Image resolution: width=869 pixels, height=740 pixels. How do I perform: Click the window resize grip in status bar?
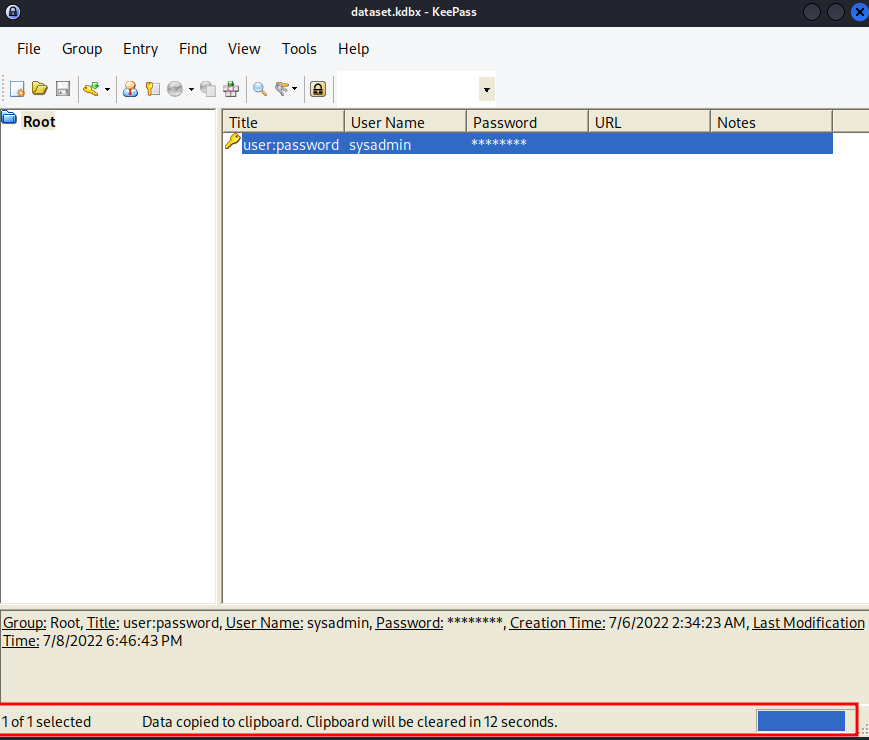click(863, 729)
